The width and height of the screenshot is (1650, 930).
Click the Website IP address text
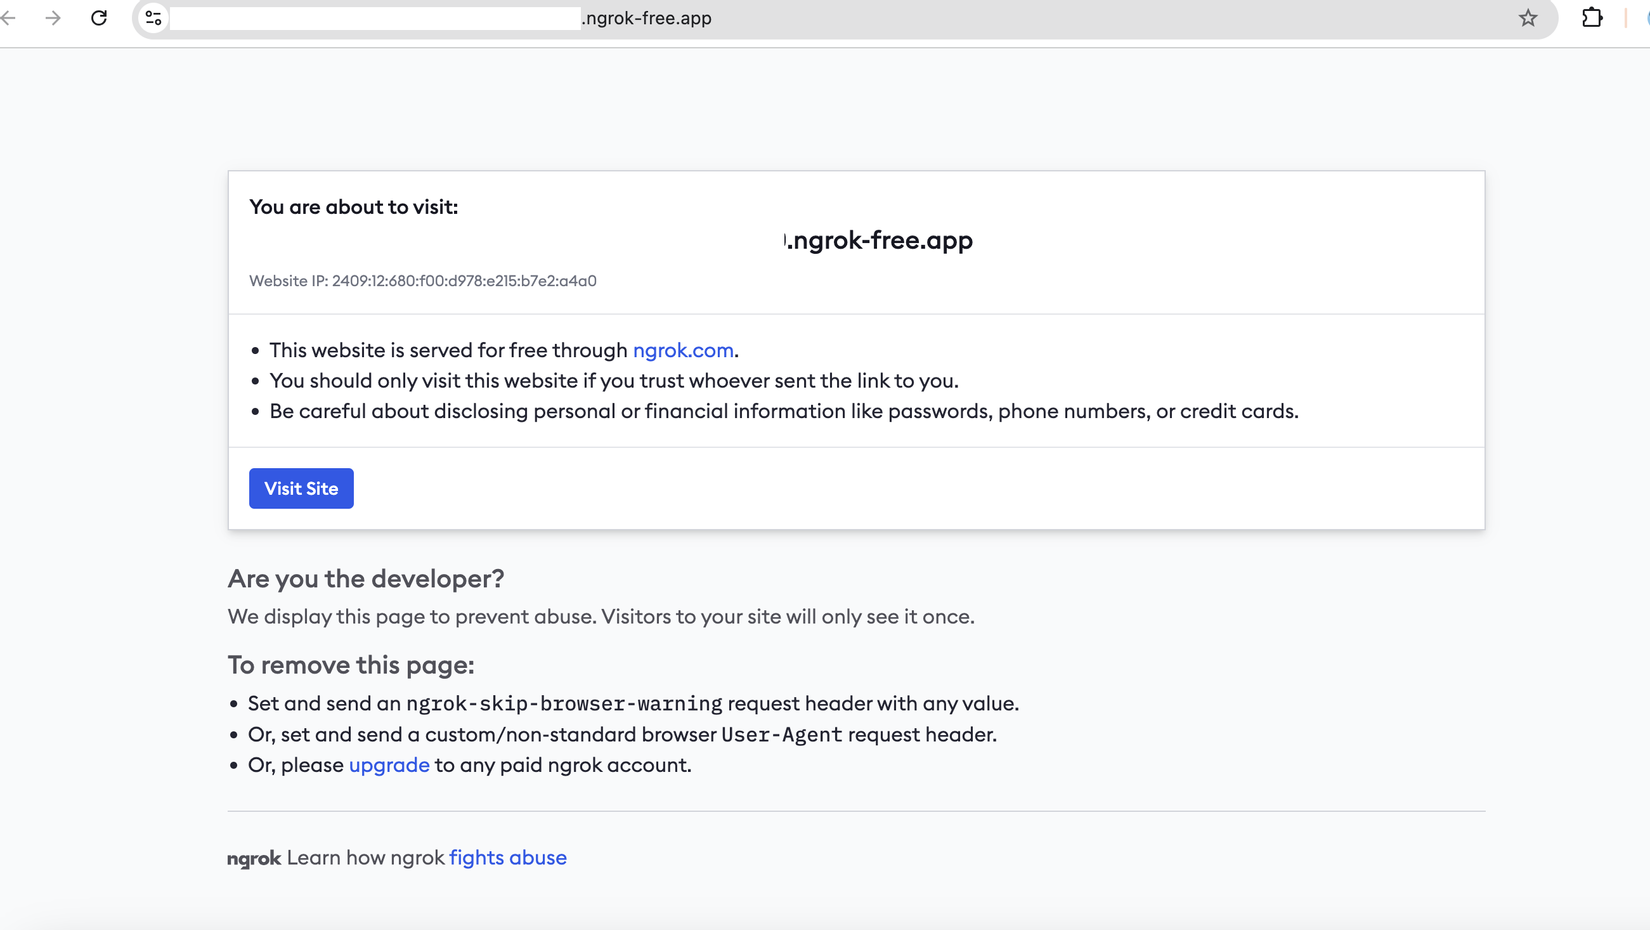coord(423,281)
